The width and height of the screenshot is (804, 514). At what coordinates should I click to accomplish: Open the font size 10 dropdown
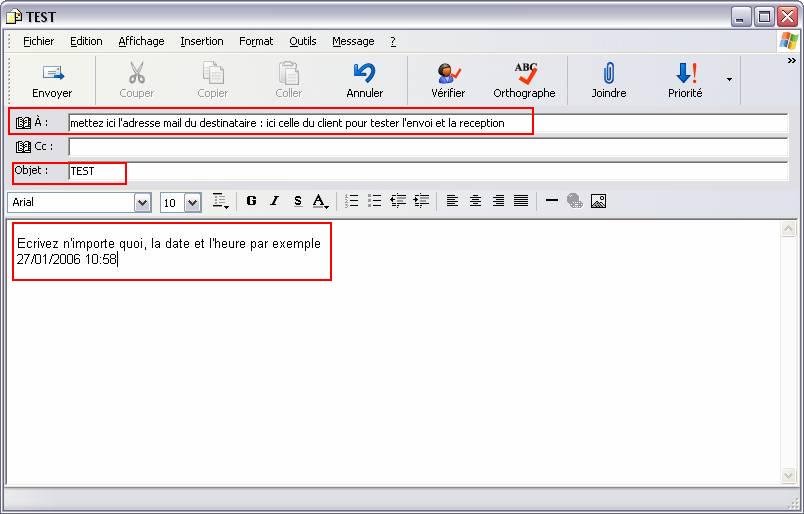192,203
